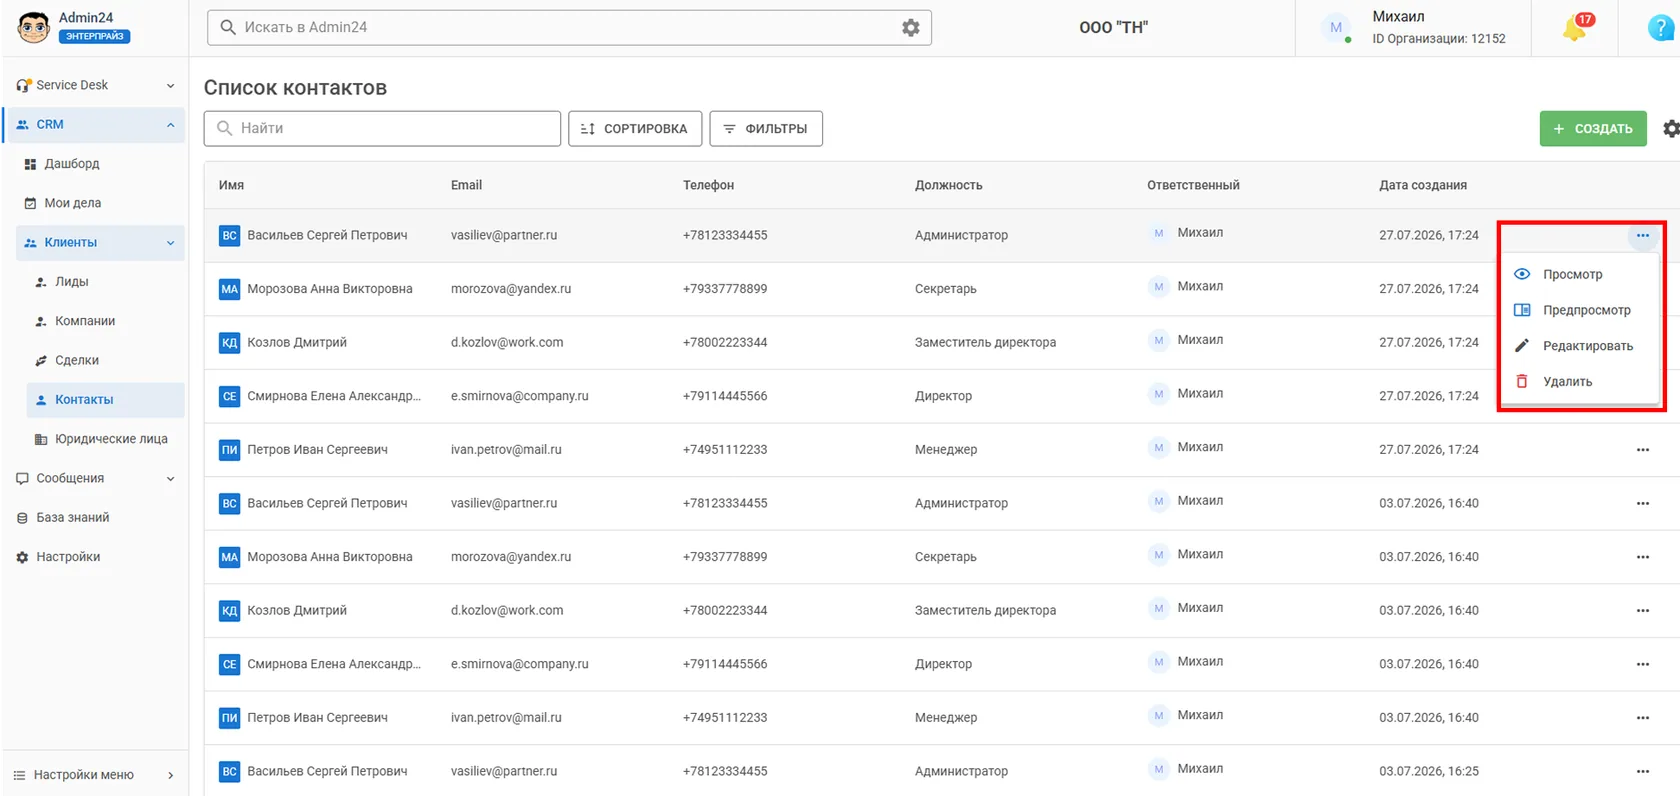Open row actions for Васильев 03.07.2026 16:40
Viewport: 1680px width, 796px height.
click(x=1642, y=503)
